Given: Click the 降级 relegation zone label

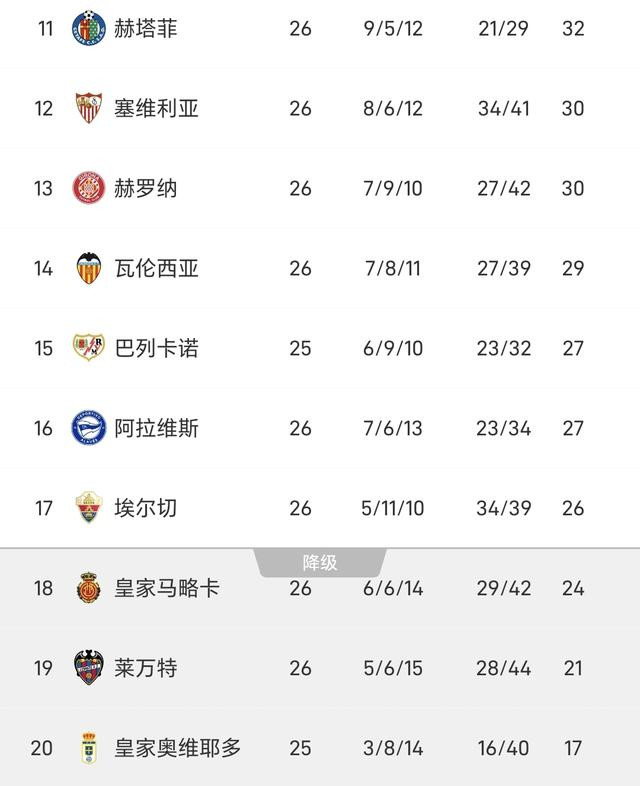Looking at the screenshot, I should 320,563.
